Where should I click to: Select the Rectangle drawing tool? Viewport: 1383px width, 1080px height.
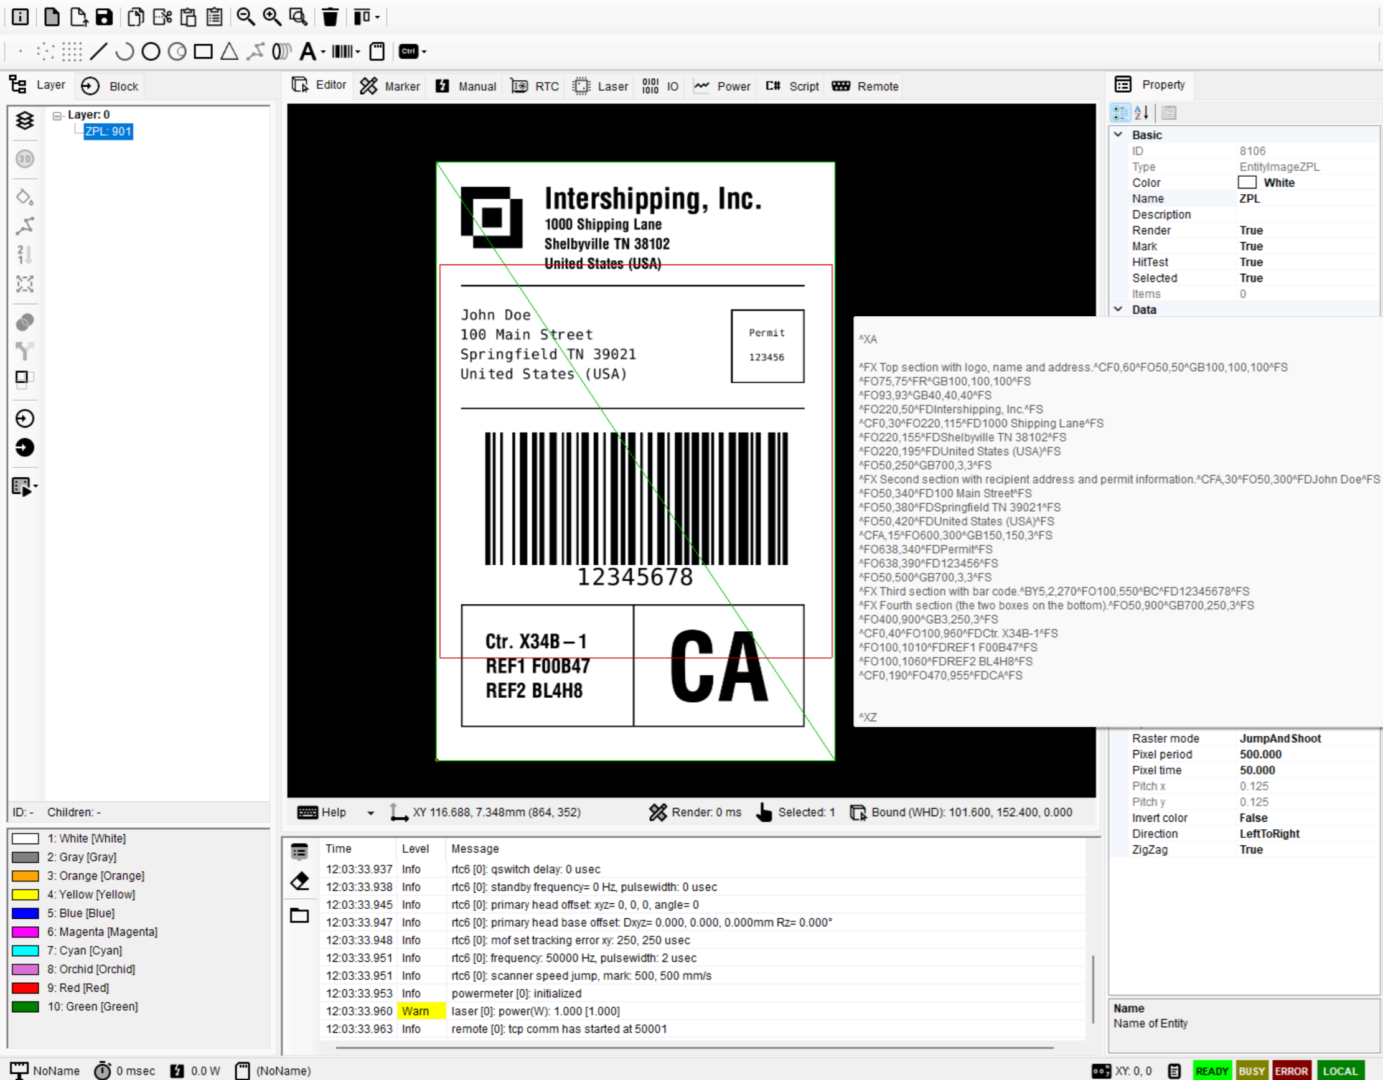tap(203, 51)
